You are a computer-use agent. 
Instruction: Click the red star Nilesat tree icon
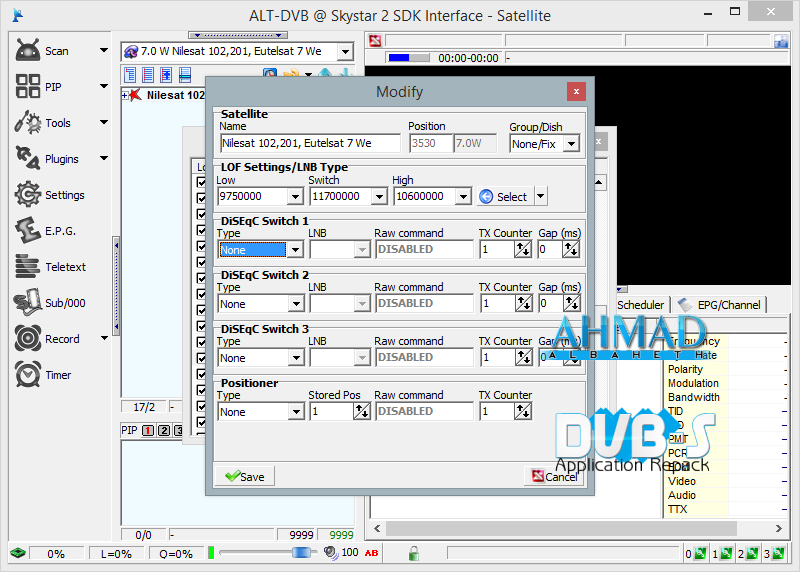point(135,95)
